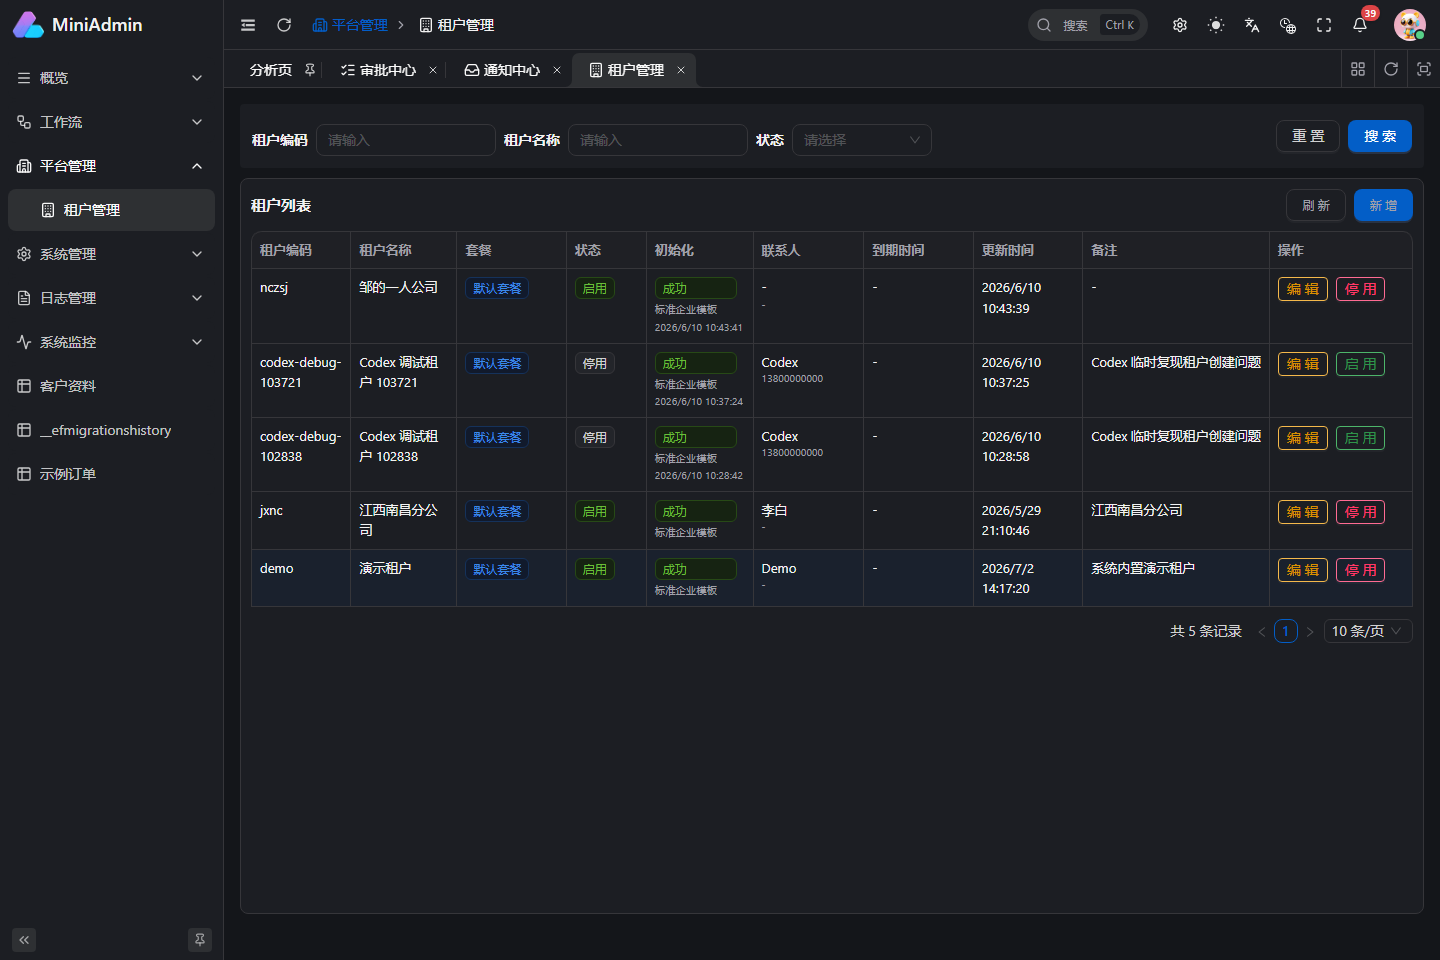Open the notifications bell with 39 badge
Screen dimensions: 1440x960
pos(1360,25)
